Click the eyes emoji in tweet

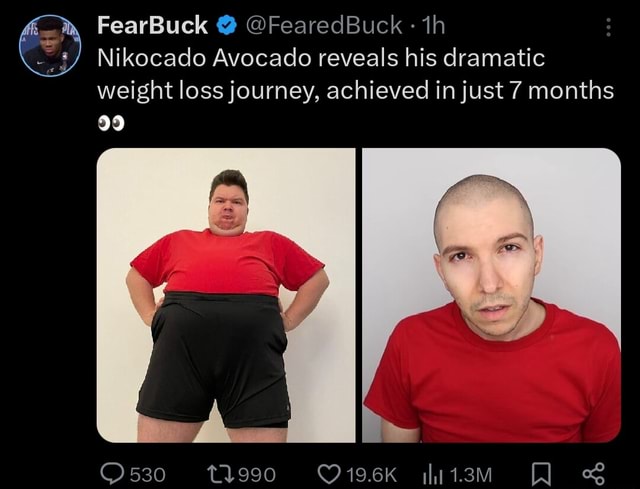111,123
